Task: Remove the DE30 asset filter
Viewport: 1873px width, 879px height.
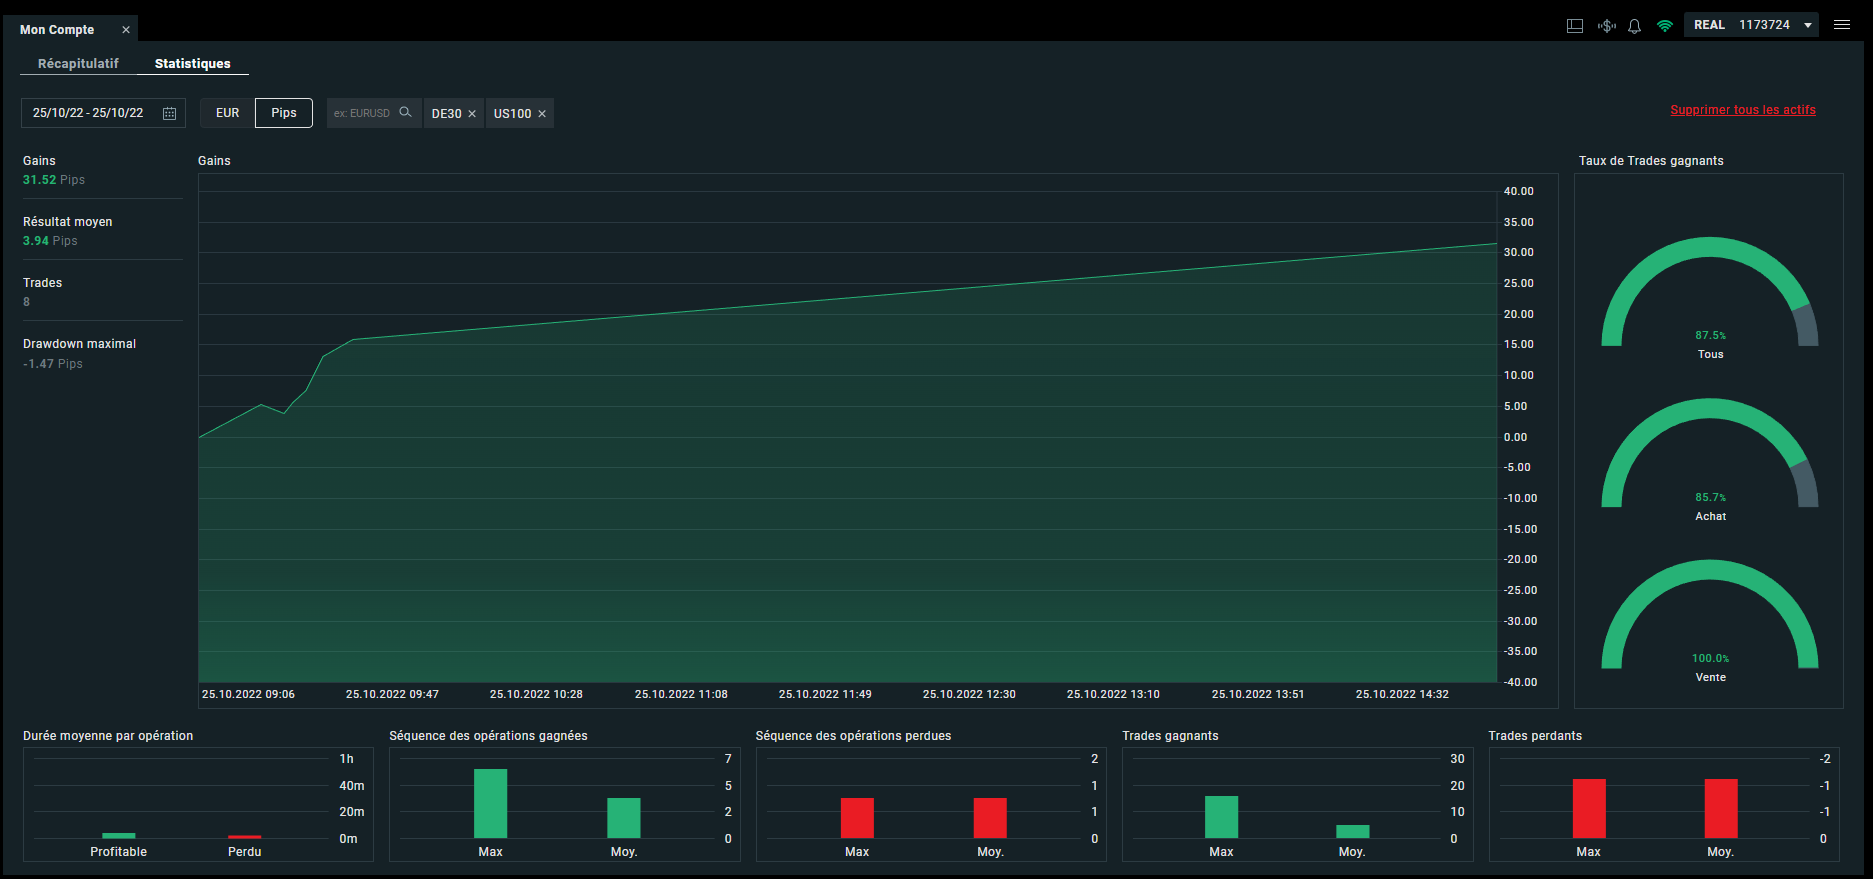Action: coord(472,114)
